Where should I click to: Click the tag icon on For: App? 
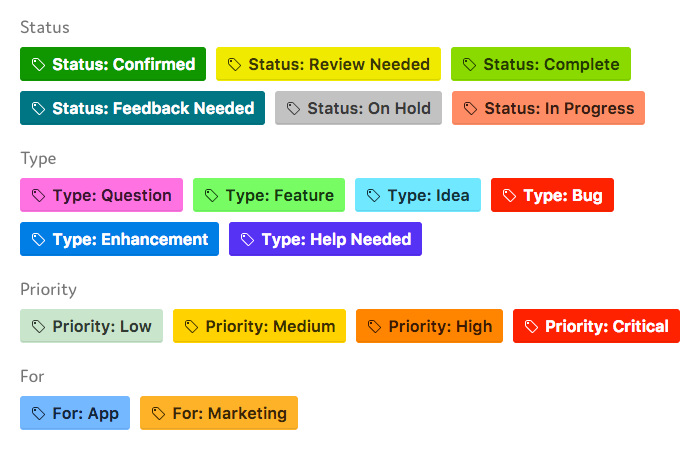(x=38, y=413)
